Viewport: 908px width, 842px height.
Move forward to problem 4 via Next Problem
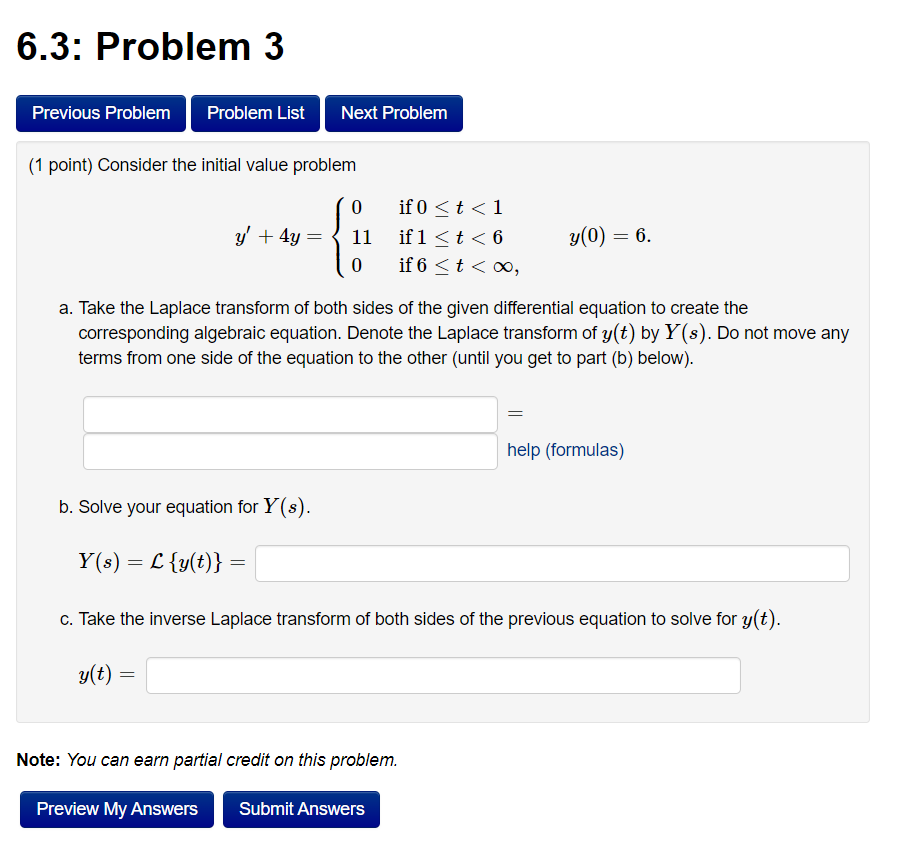pos(393,113)
